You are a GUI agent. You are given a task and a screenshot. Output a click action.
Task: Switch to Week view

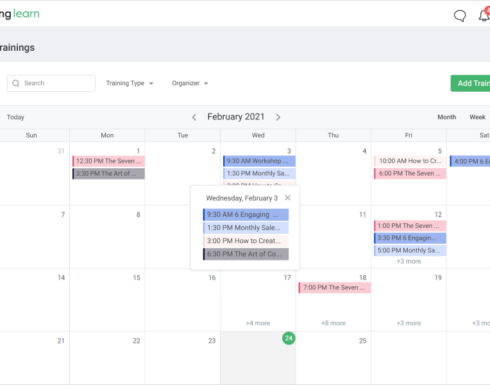(x=477, y=117)
